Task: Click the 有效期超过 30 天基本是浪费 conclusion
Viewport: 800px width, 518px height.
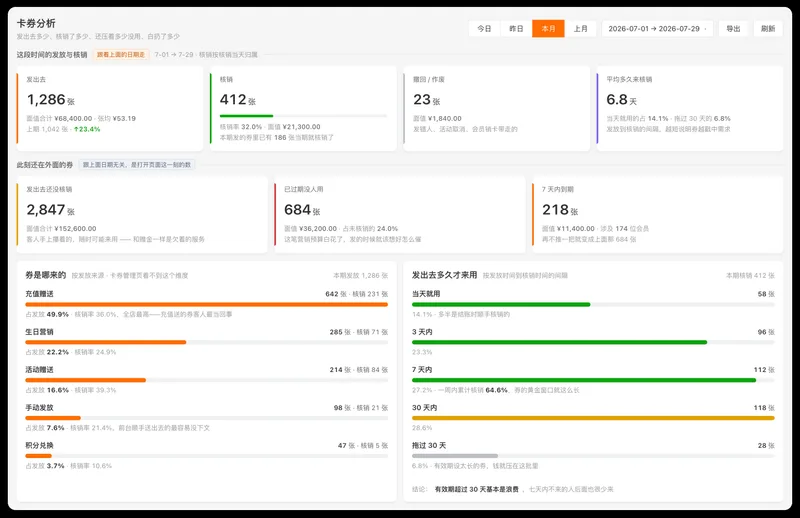Action: coord(477,489)
